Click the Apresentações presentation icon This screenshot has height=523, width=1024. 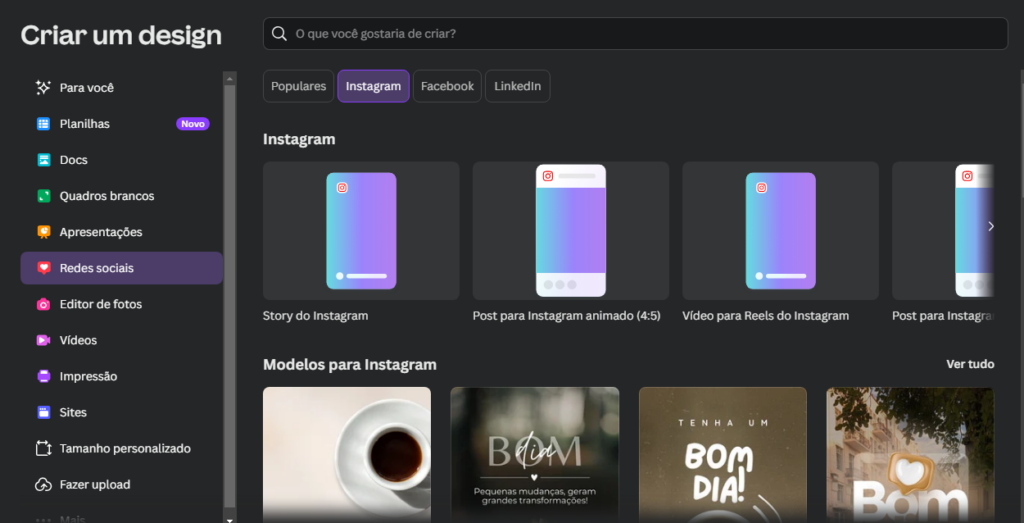click(43, 232)
